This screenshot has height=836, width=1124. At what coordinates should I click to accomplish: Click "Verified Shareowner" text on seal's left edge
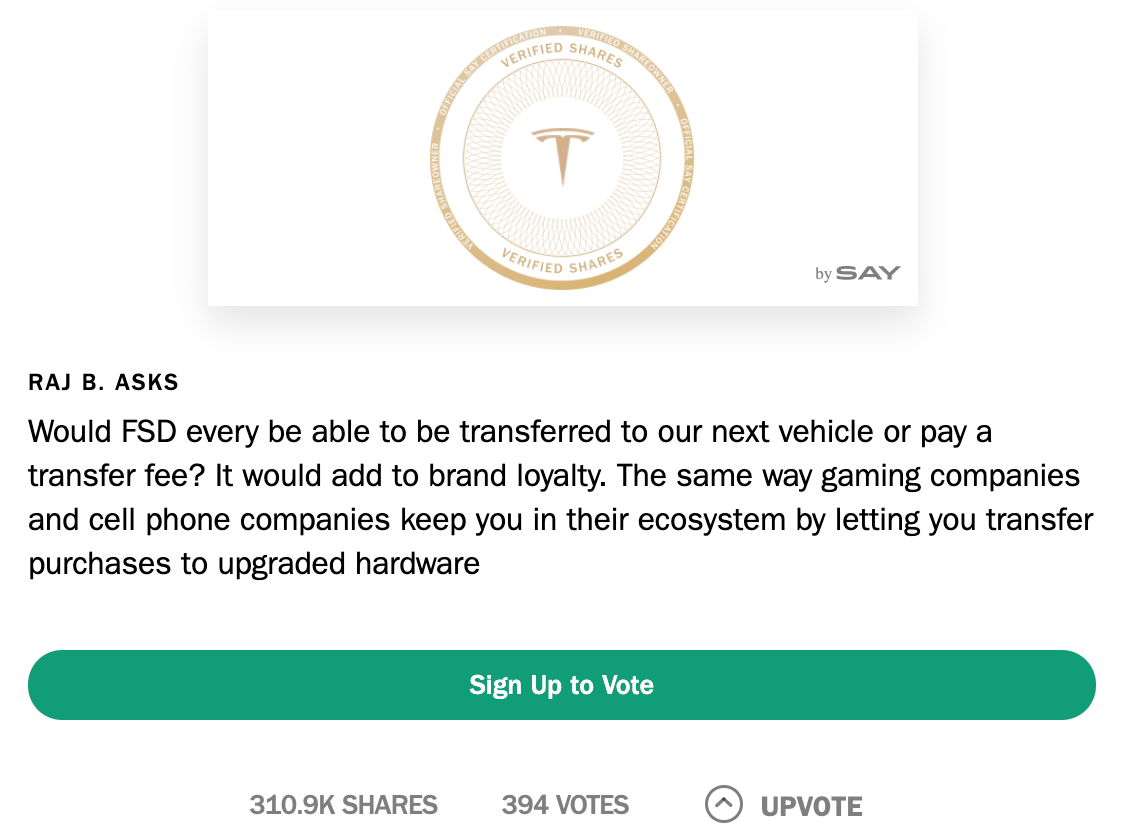(449, 200)
